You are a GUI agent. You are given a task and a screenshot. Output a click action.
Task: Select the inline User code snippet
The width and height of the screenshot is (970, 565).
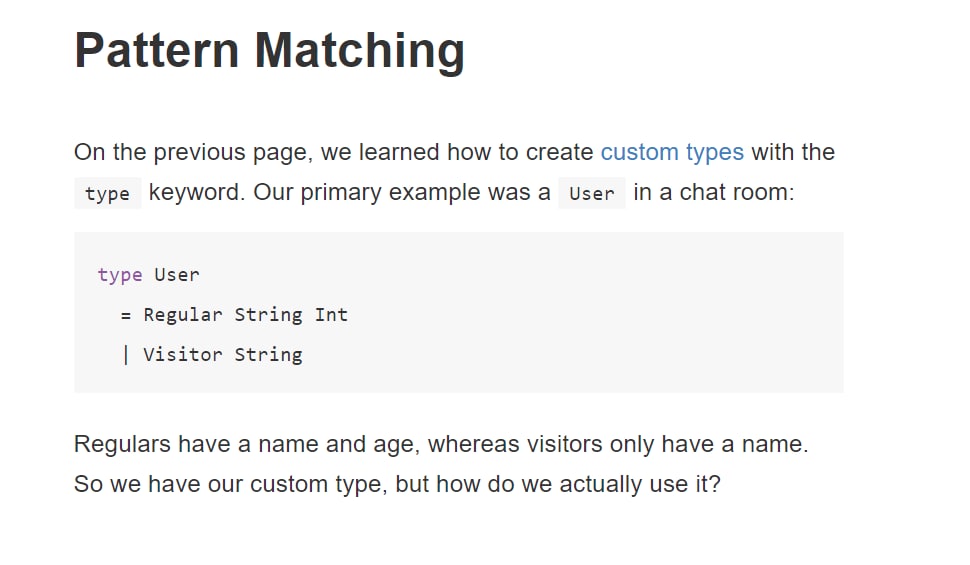[x=591, y=194]
